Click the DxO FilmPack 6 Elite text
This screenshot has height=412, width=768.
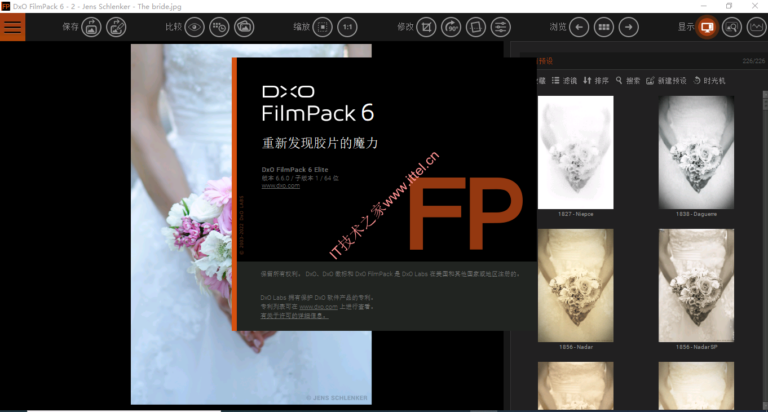point(295,170)
